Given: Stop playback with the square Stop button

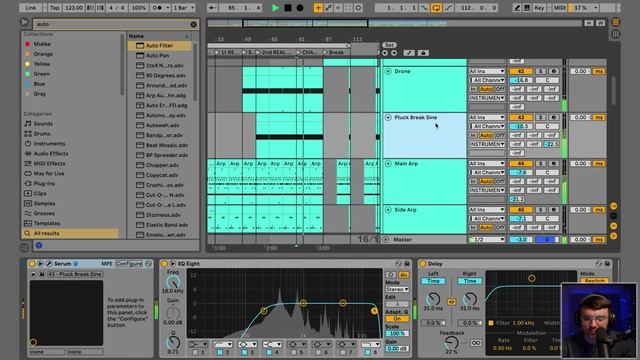Looking at the screenshot, I should (x=288, y=8).
